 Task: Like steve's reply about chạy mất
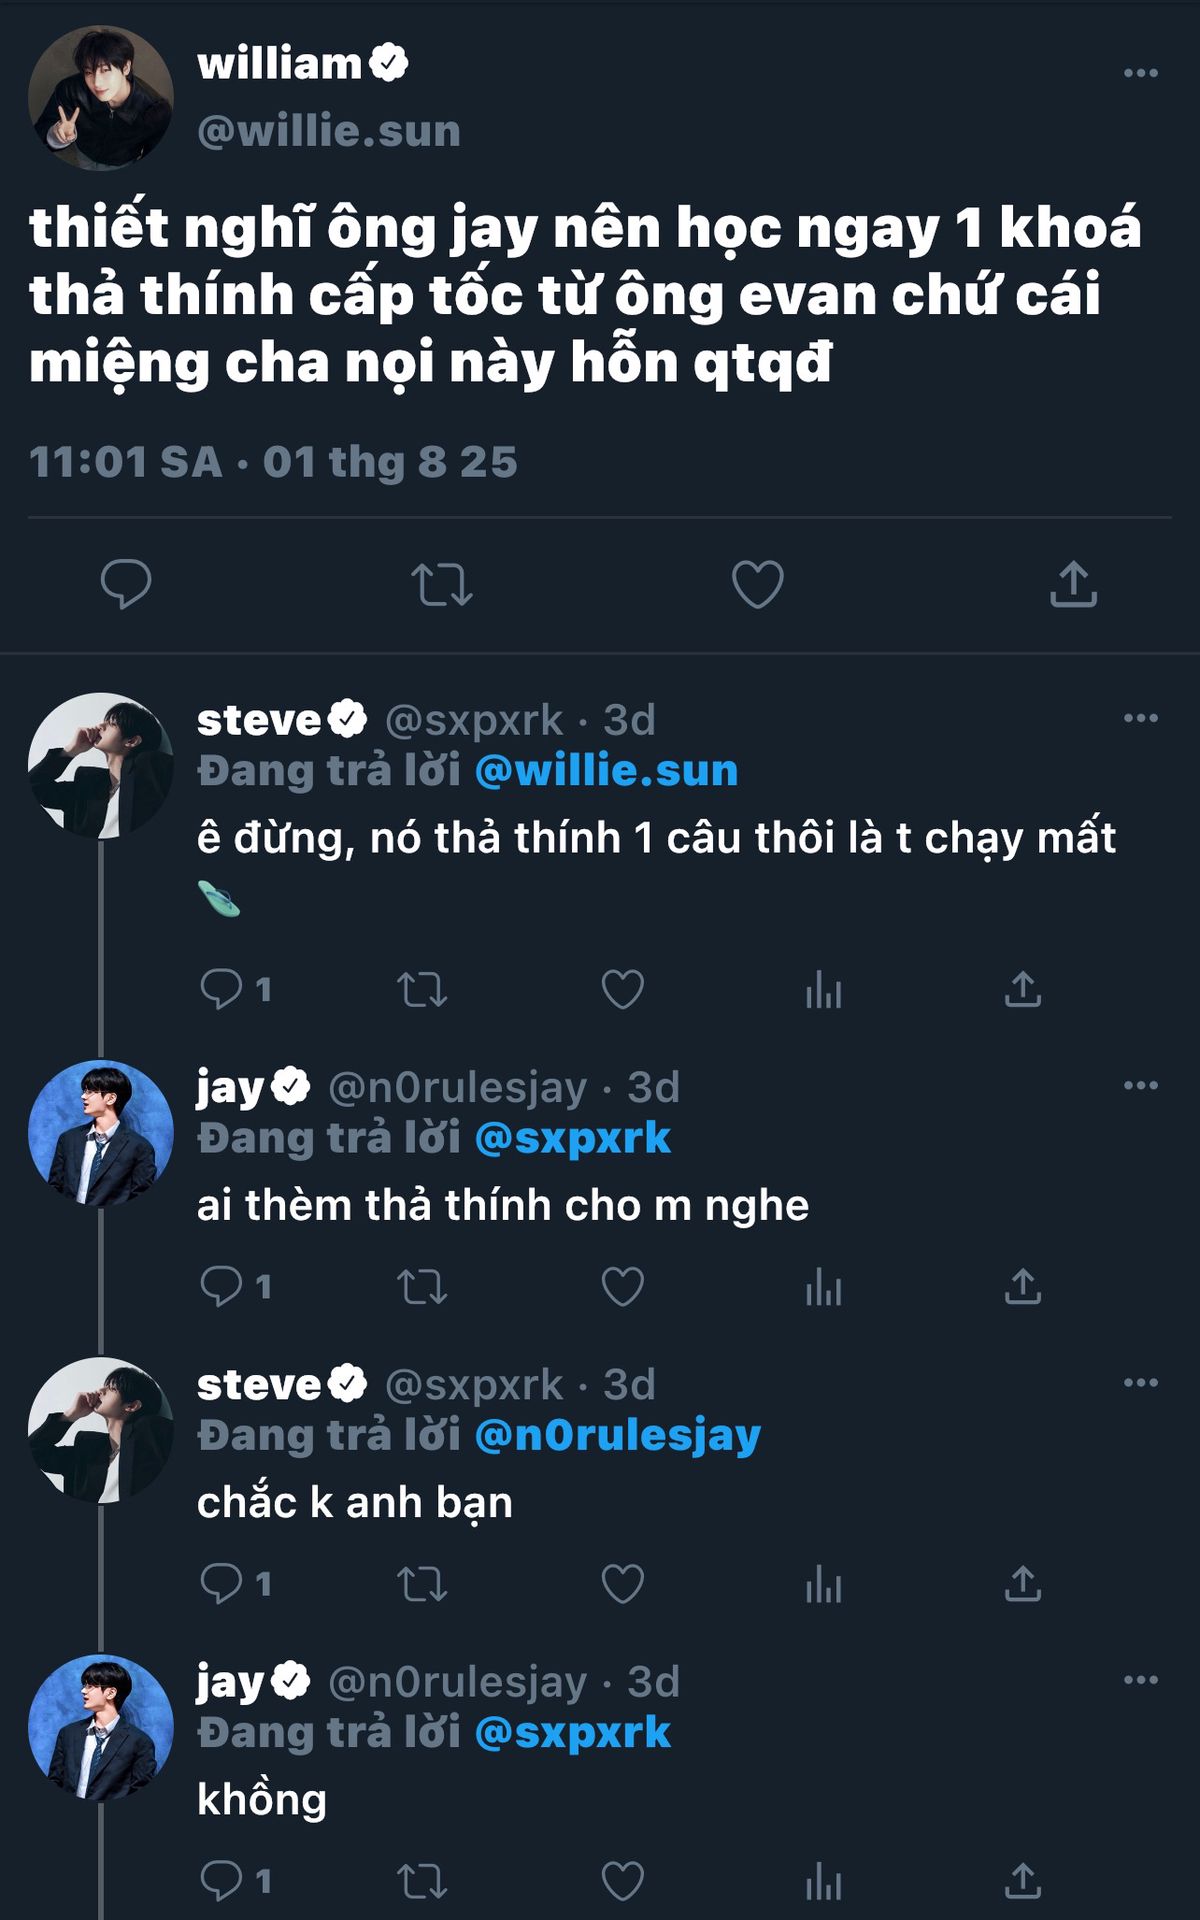point(622,990)
